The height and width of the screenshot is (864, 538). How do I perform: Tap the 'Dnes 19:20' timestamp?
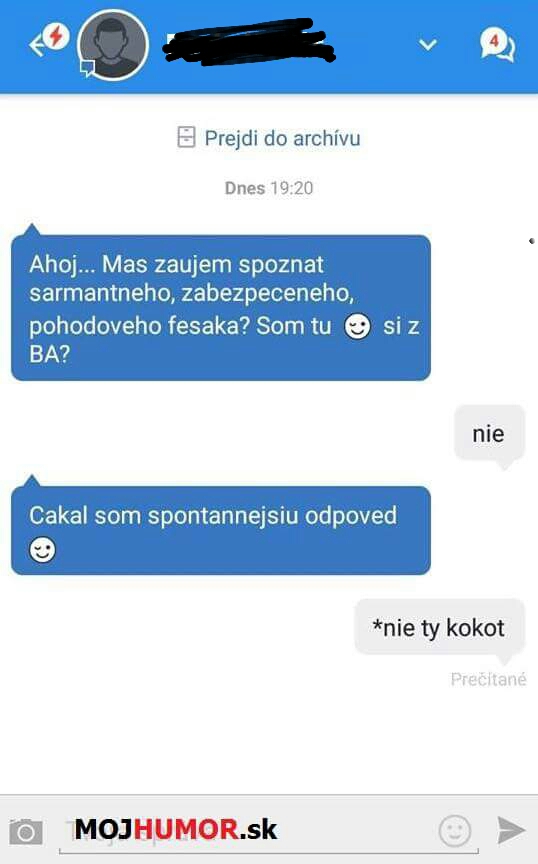click(x=269, y=188)
